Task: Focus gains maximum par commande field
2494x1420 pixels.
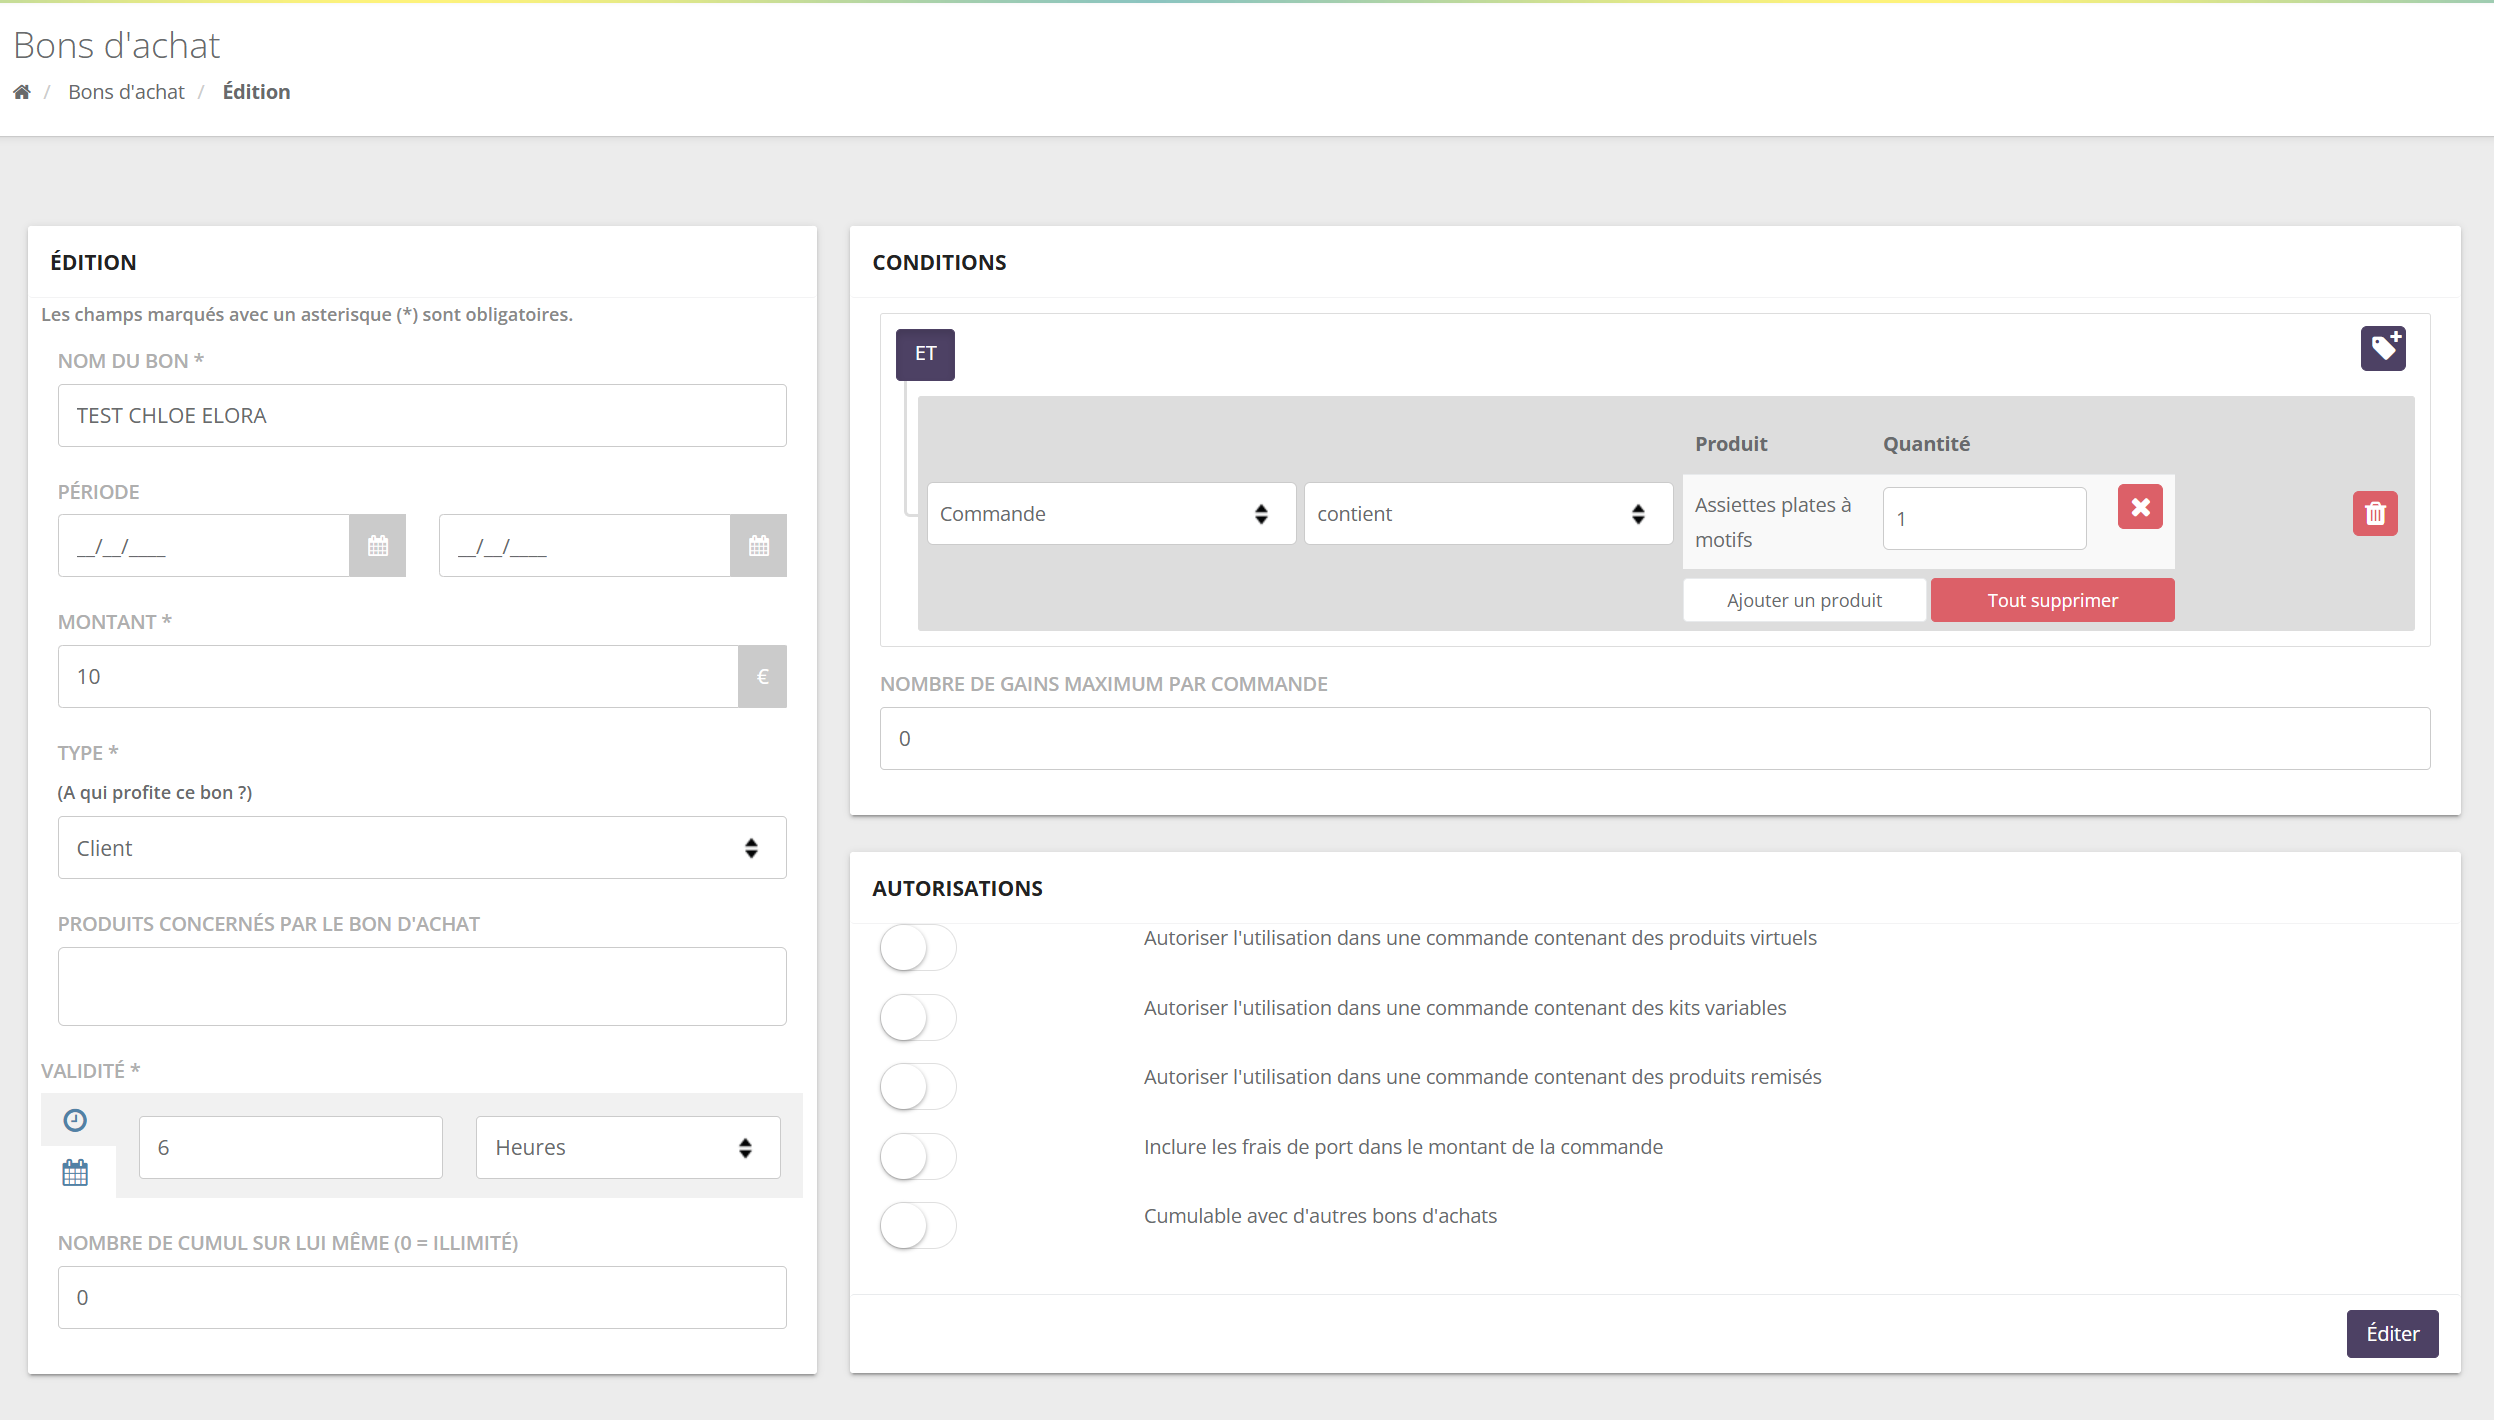Action: pyautogui.click(x=1655, y=739)
